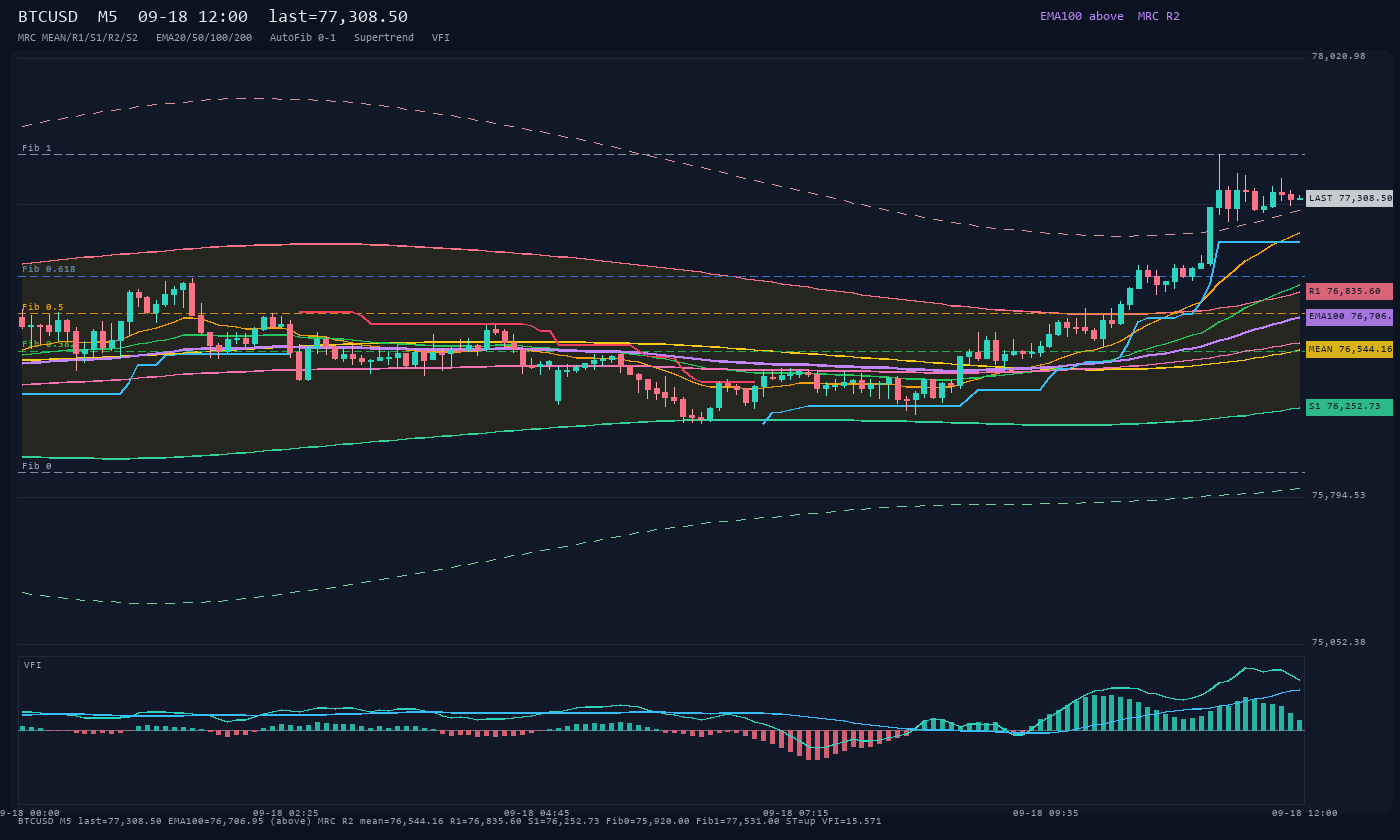Click the 'VFI' label in the indicator legend

pos(441,37)
